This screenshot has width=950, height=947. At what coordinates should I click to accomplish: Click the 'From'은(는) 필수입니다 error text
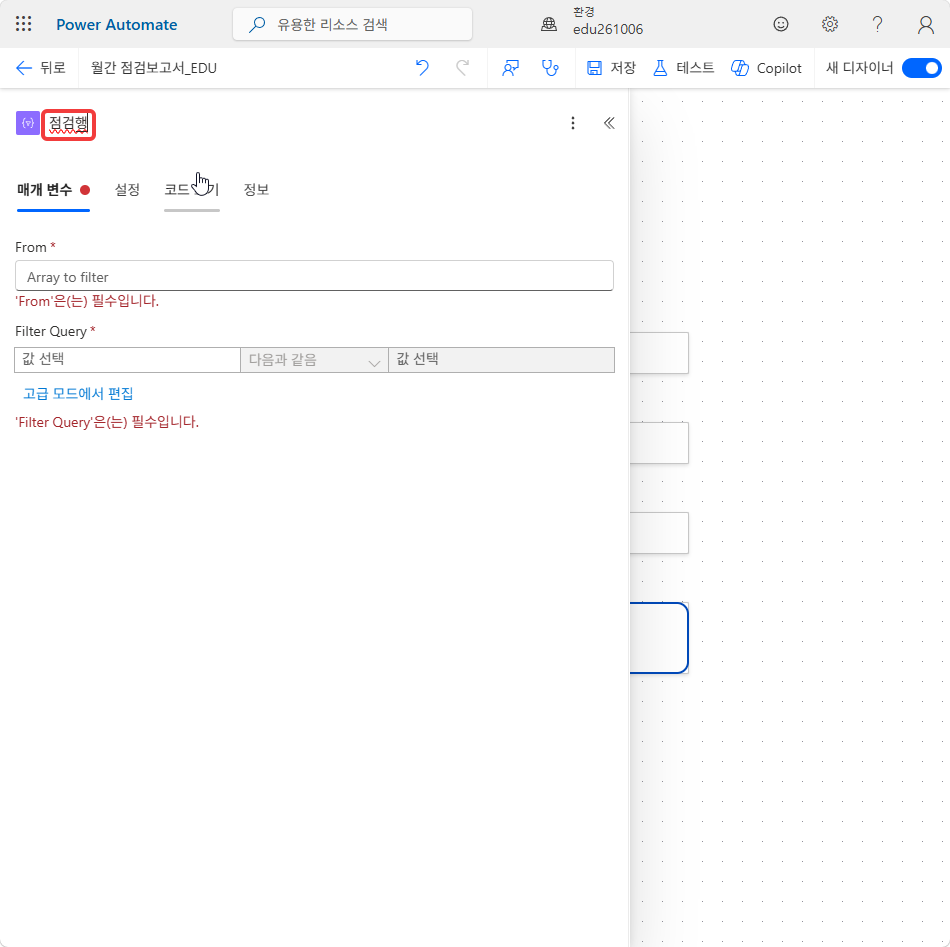(87, 301)
